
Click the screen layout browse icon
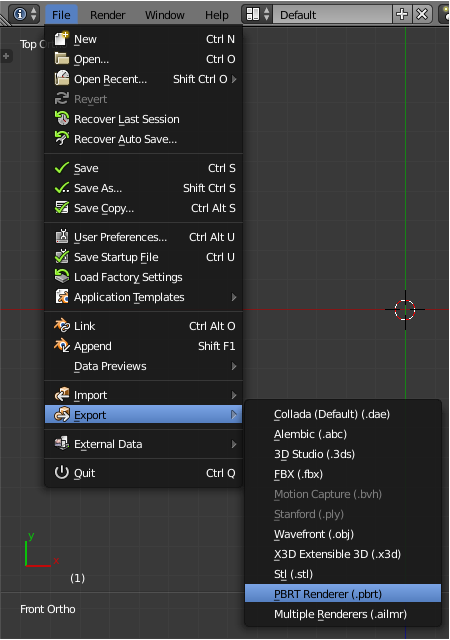253,14
